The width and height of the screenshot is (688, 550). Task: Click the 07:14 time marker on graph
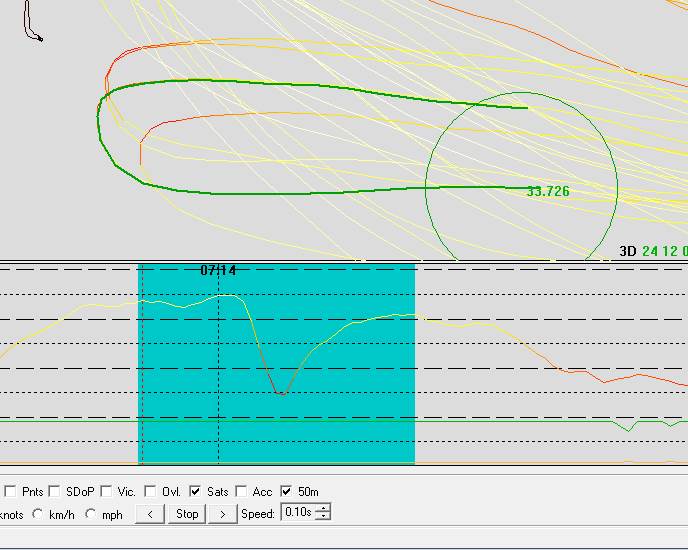point(218,270)
